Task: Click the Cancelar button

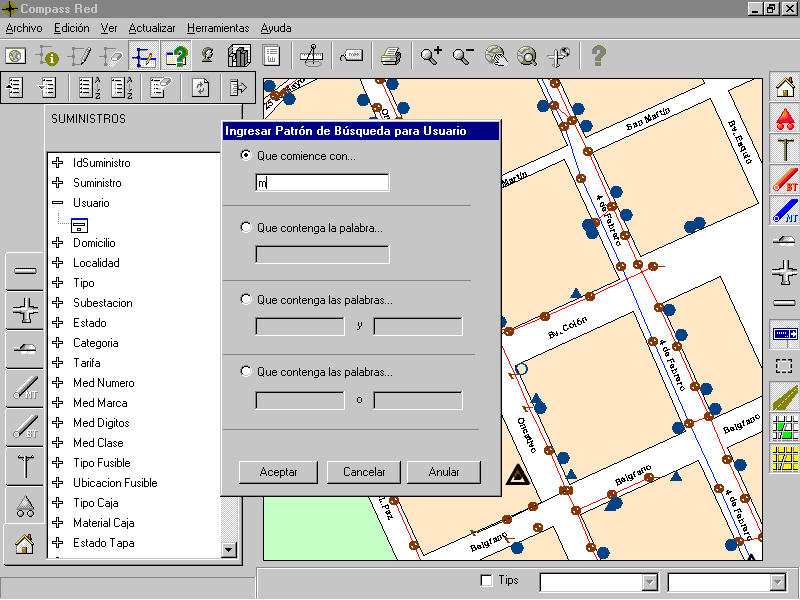Action: click(364, 472)
